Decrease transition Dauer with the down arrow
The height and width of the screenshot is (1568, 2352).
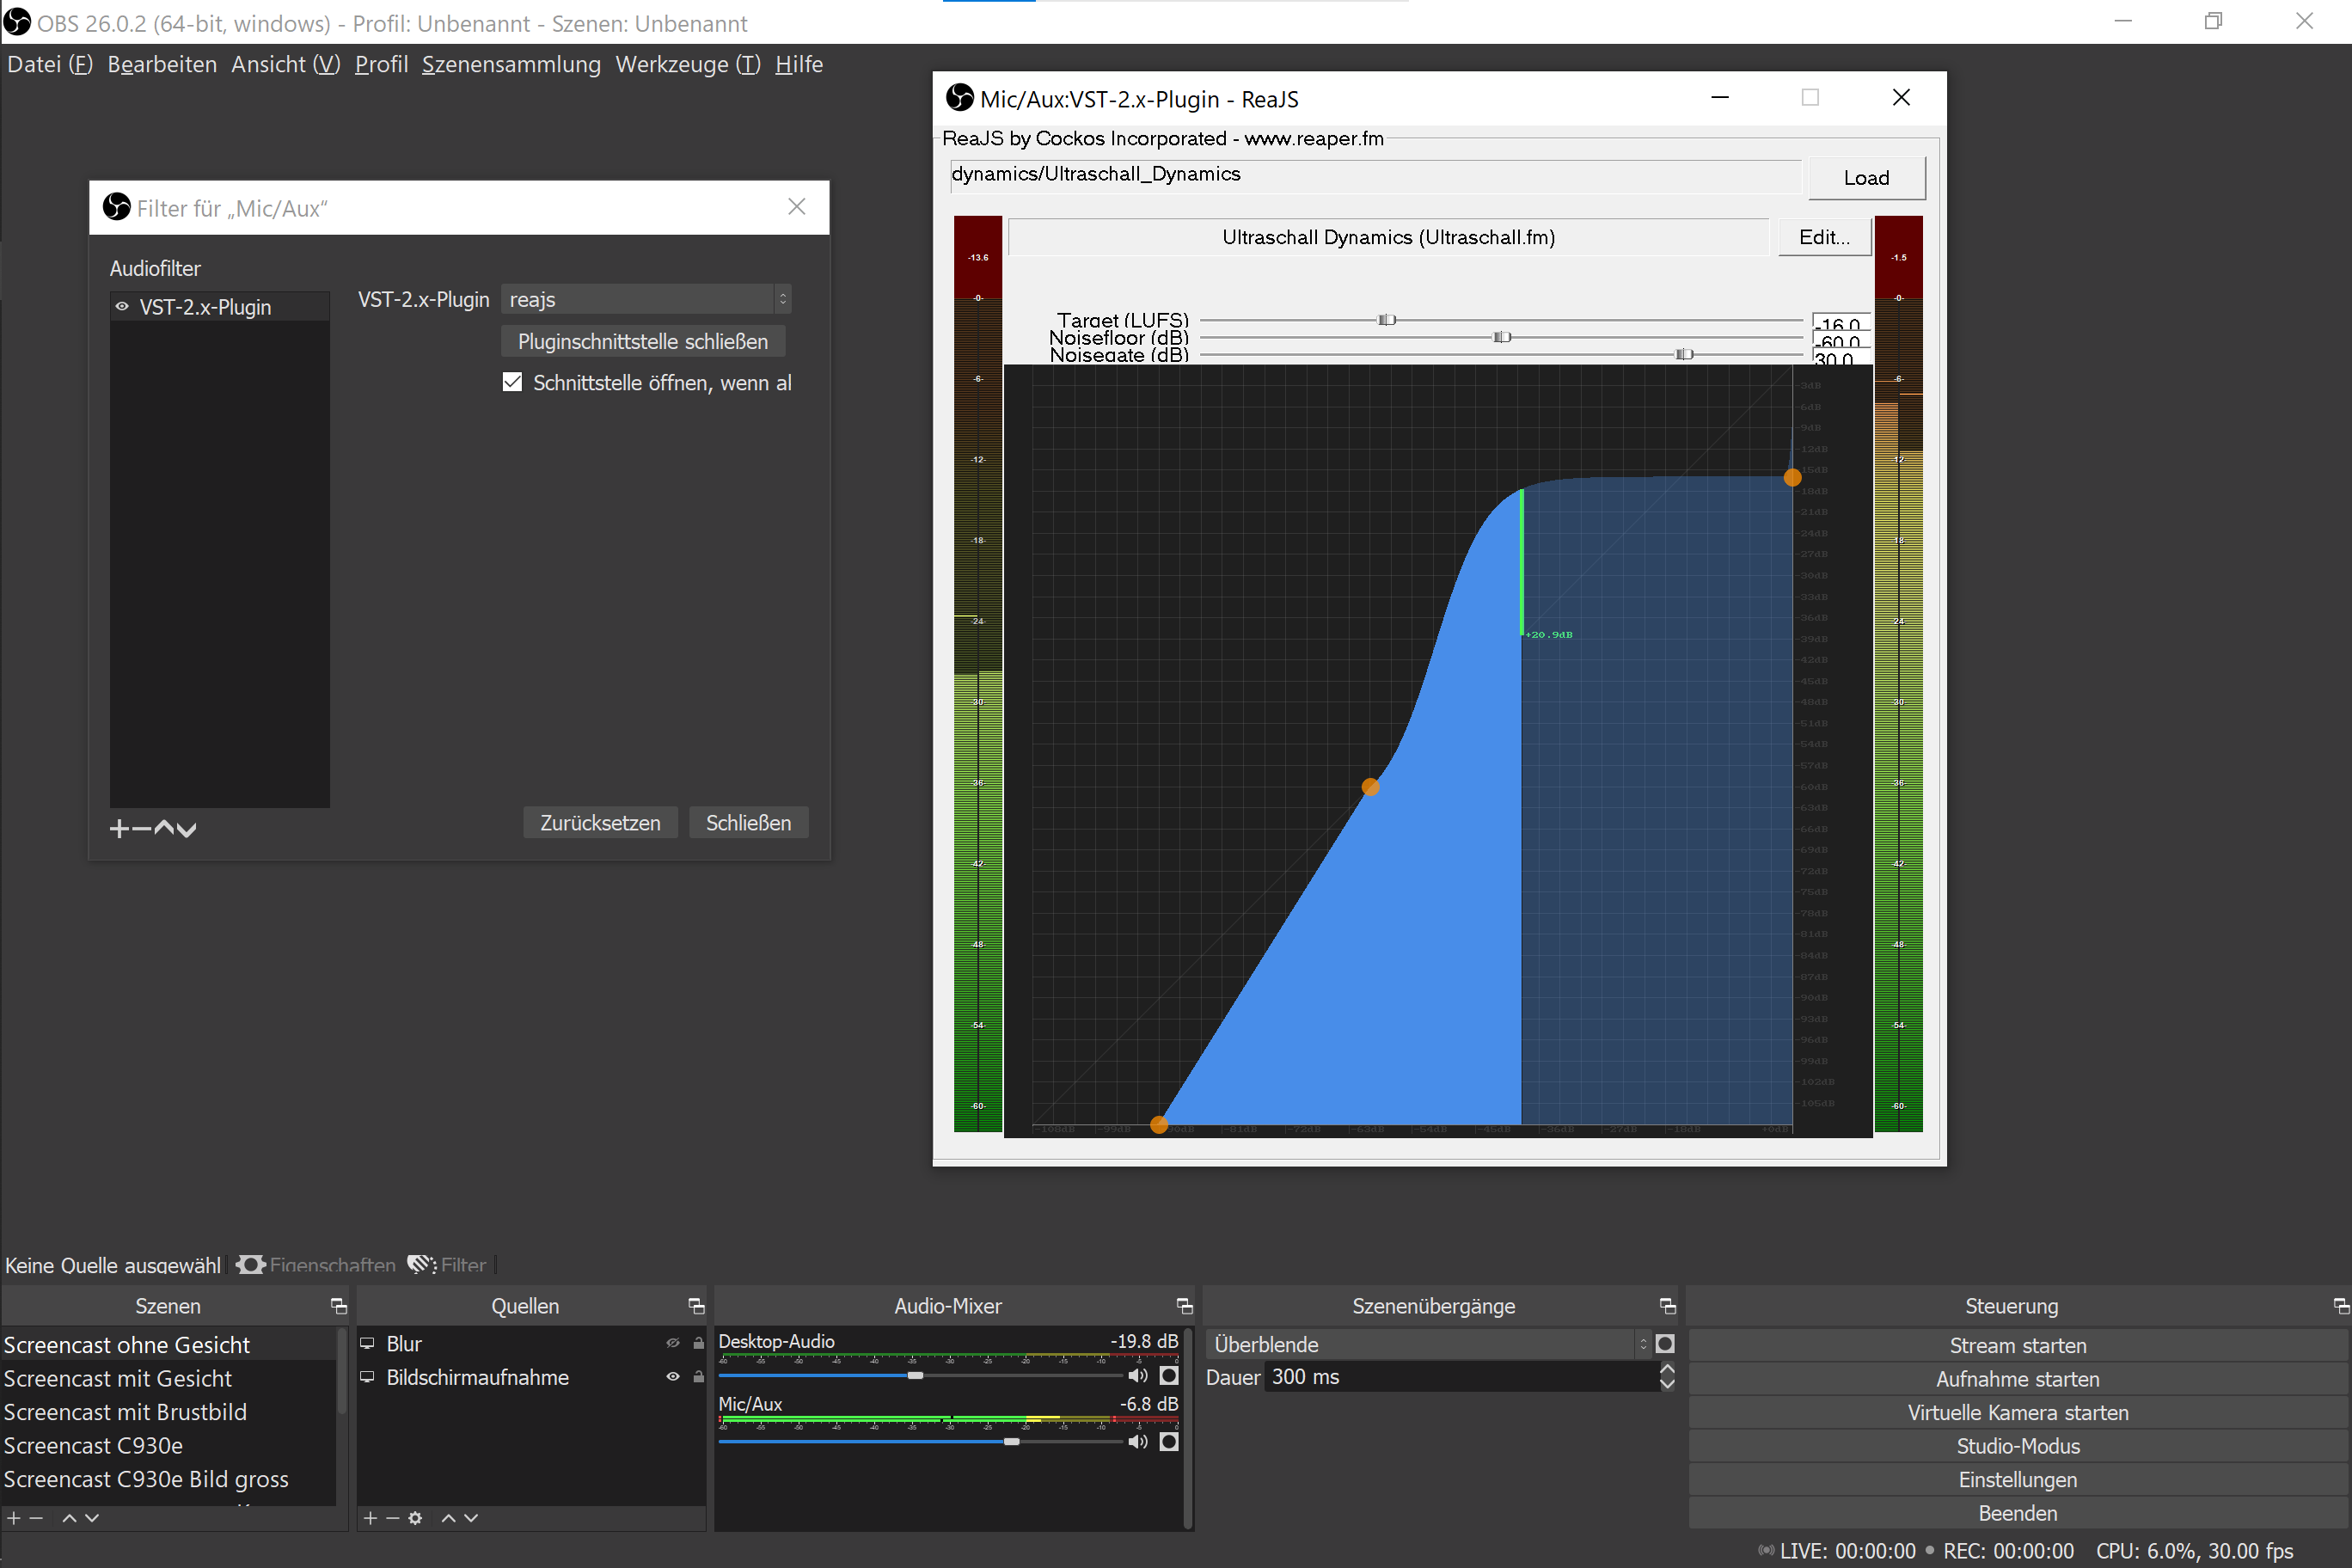1667,1384
